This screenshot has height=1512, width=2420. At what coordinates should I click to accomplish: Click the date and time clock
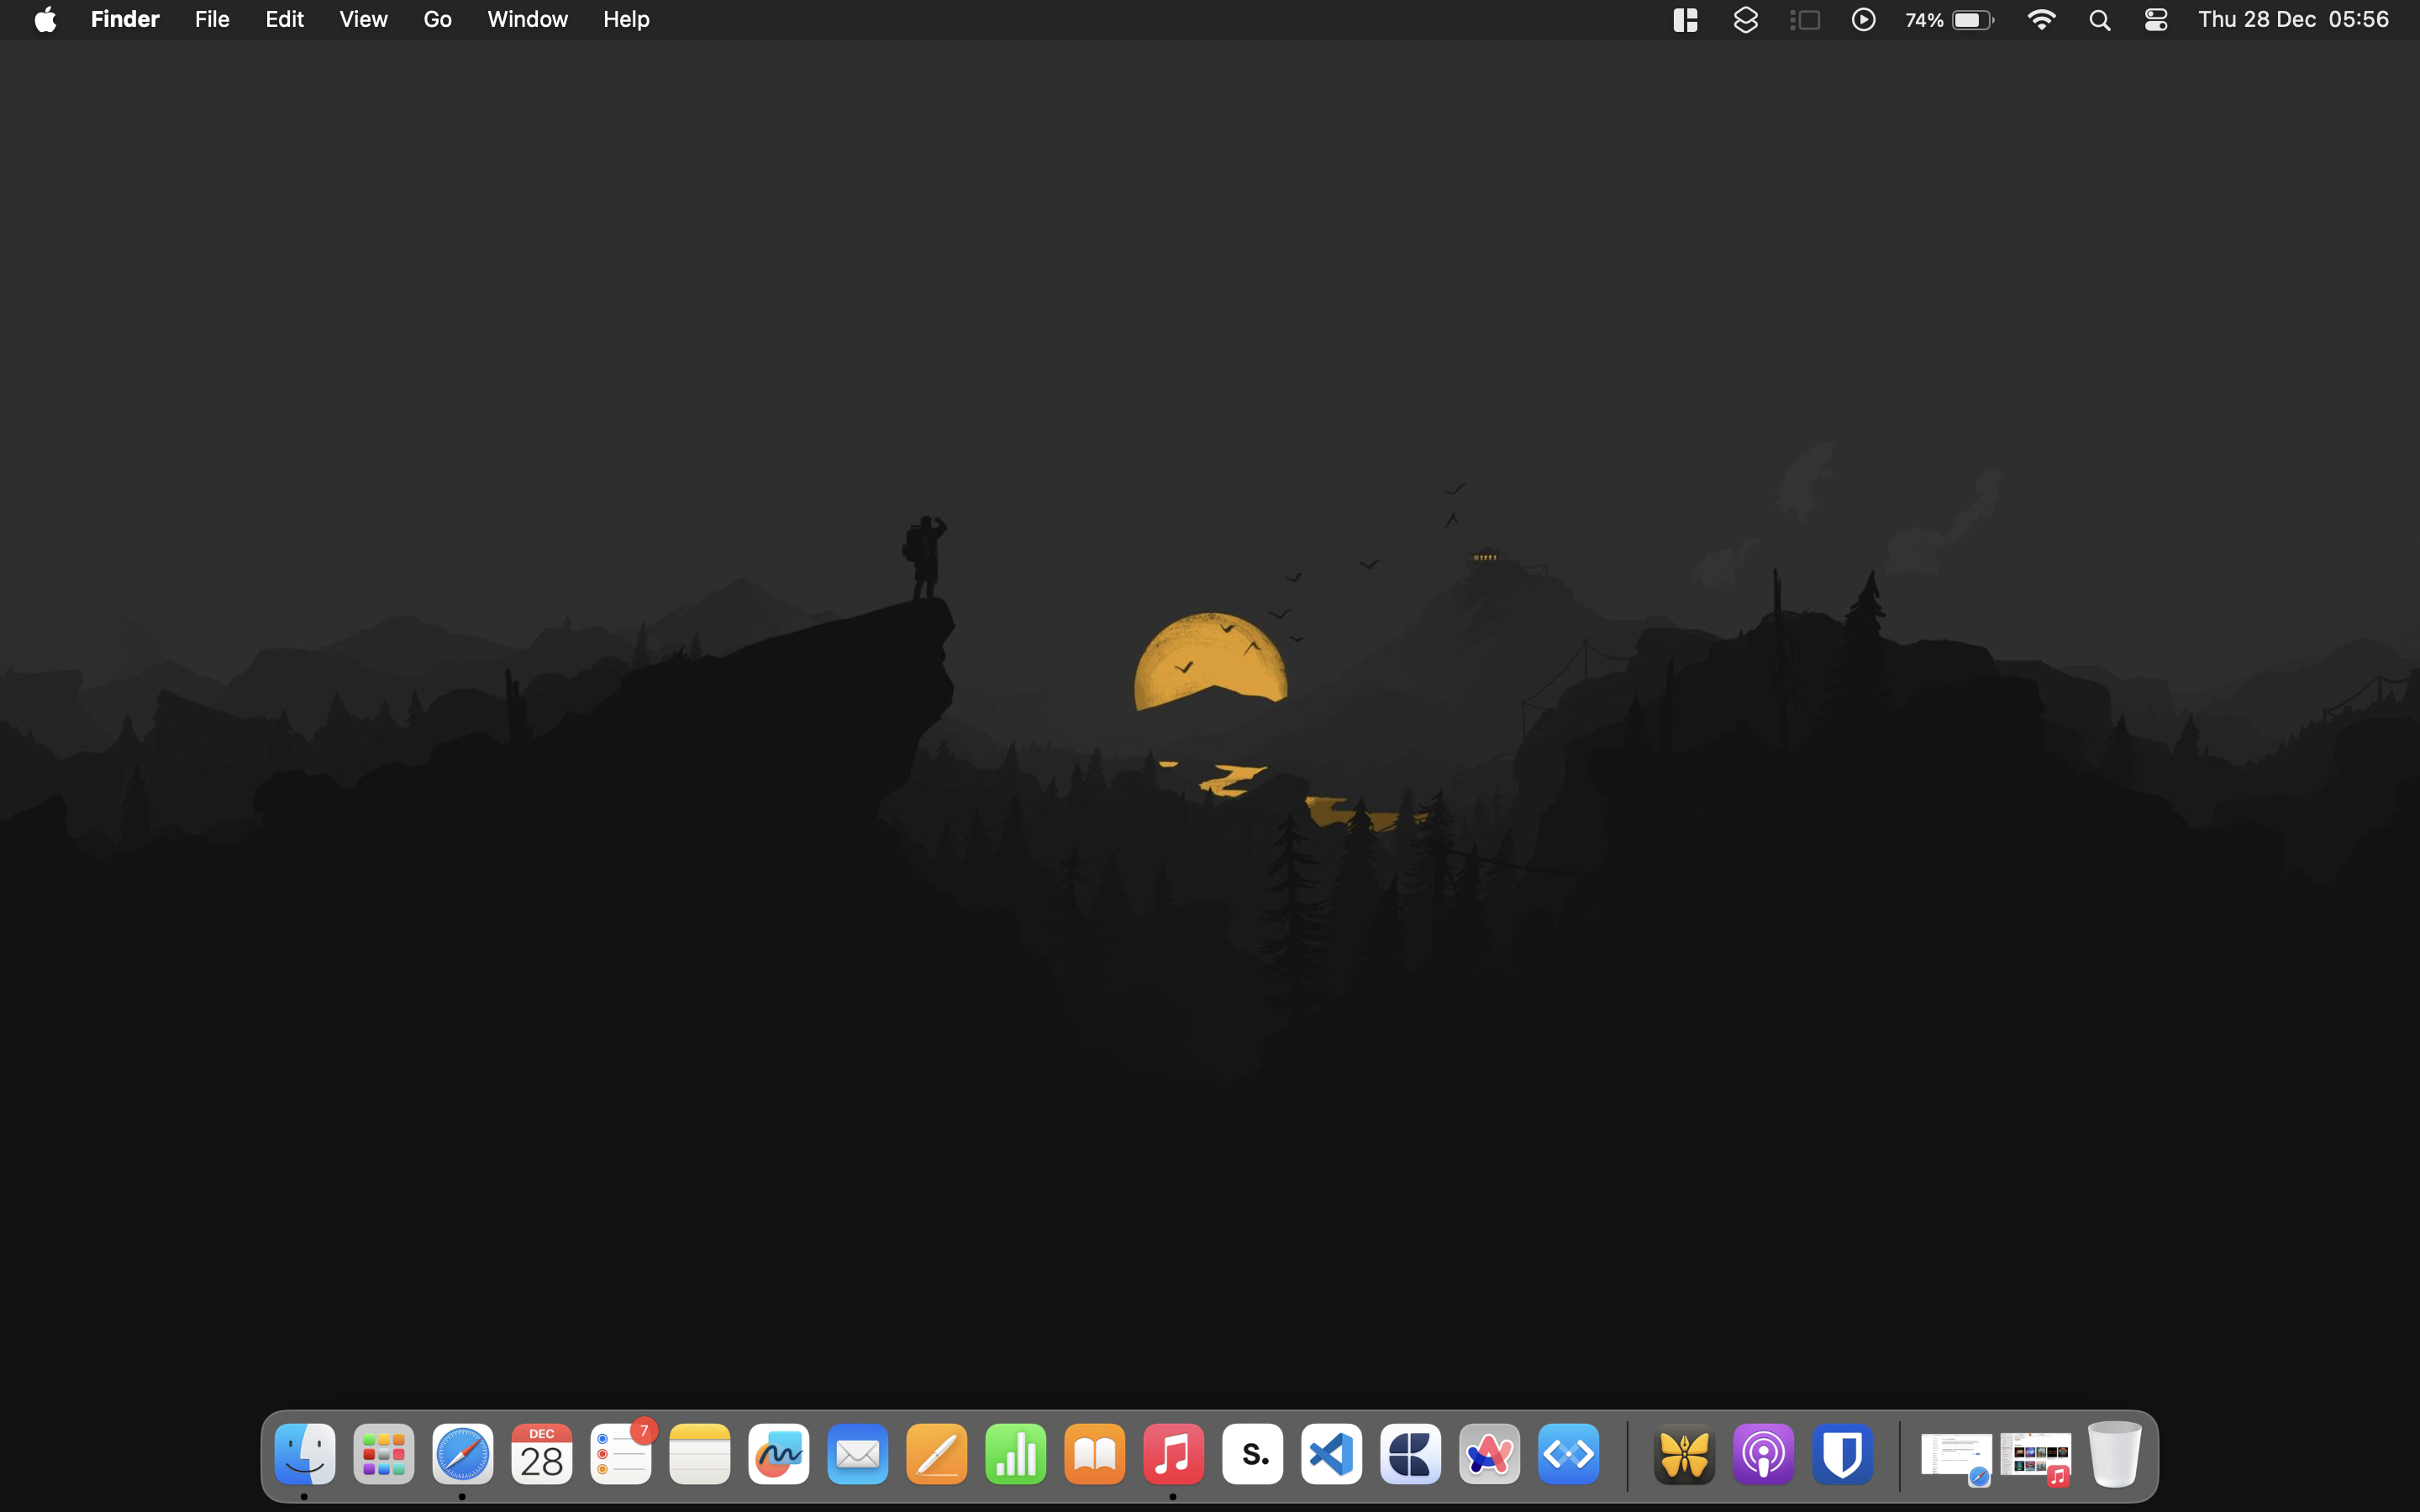(2292, 20)
